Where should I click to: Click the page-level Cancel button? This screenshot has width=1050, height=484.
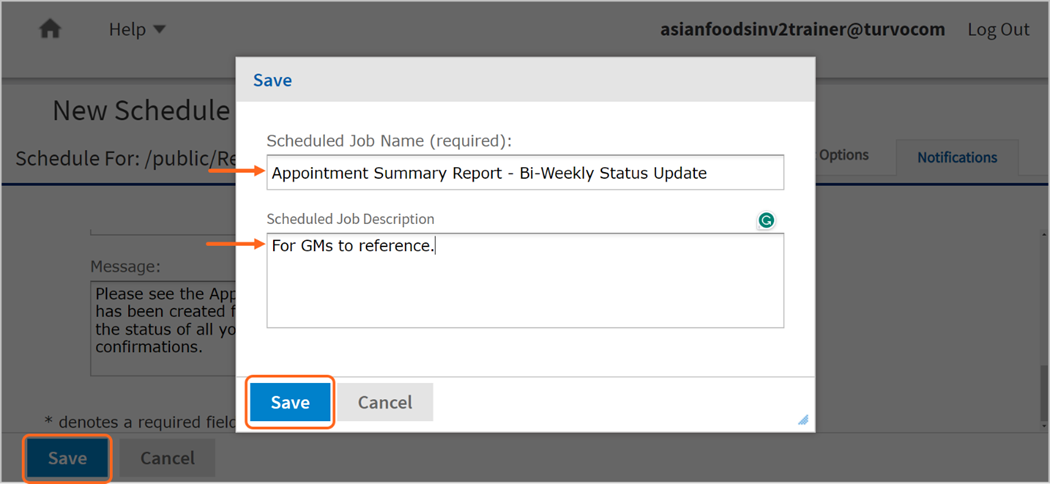167,459
